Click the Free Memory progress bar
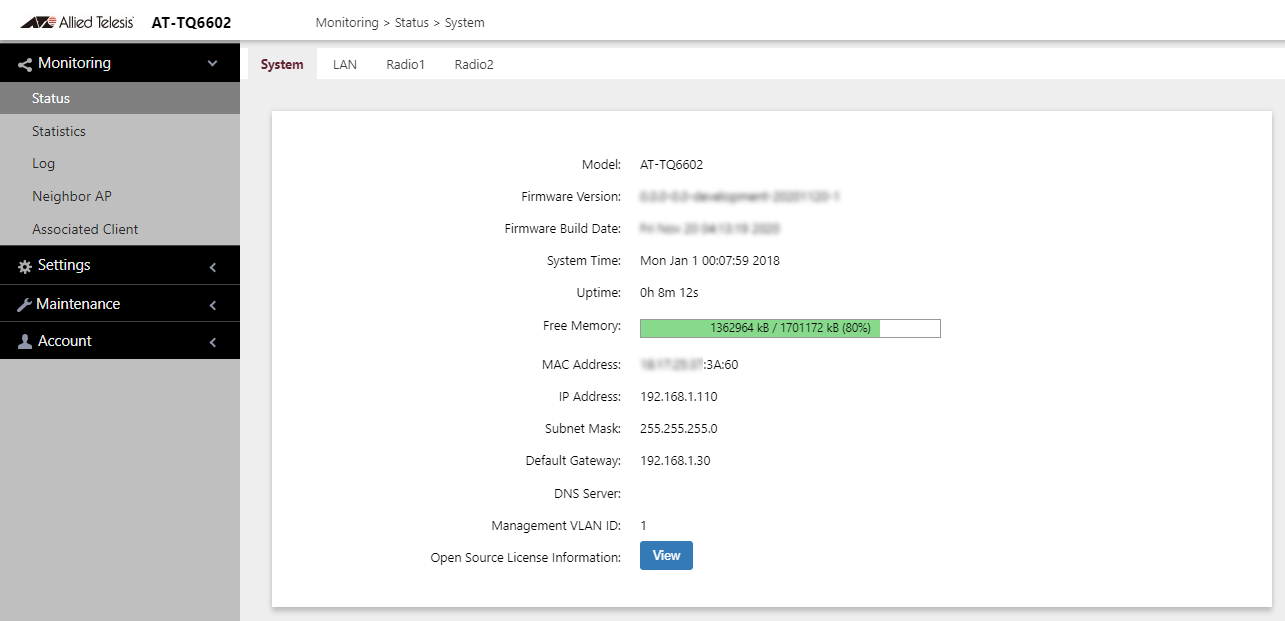 coord(790,328)
